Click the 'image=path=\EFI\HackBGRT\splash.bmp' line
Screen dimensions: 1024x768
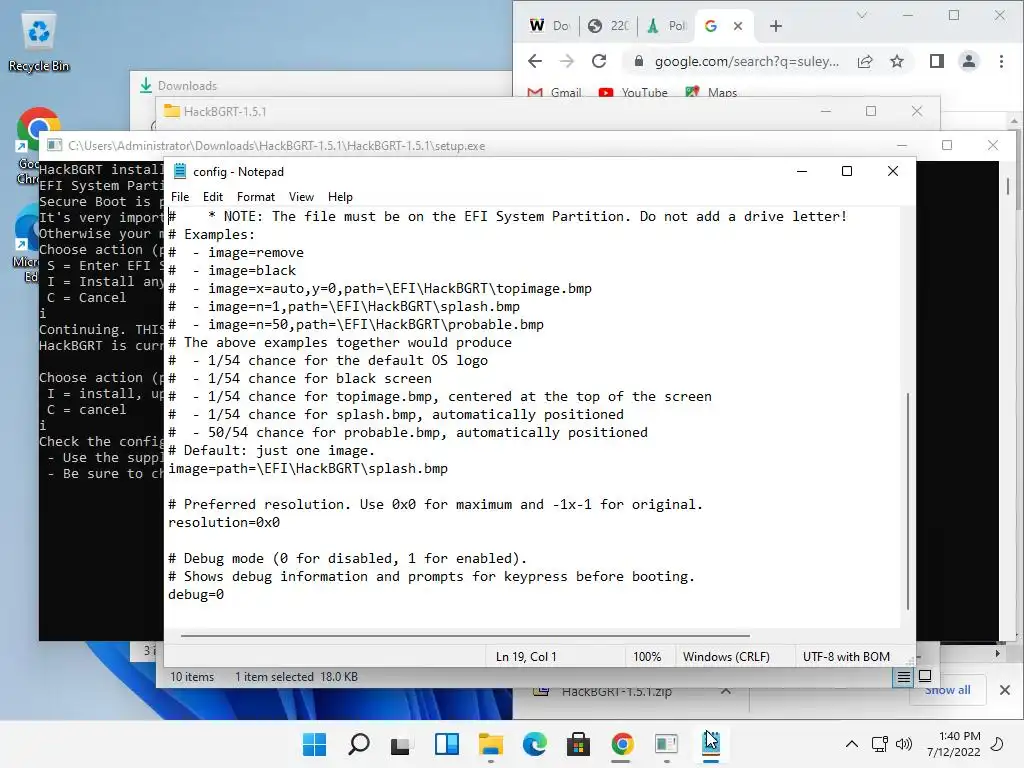(x=308, y=468)
